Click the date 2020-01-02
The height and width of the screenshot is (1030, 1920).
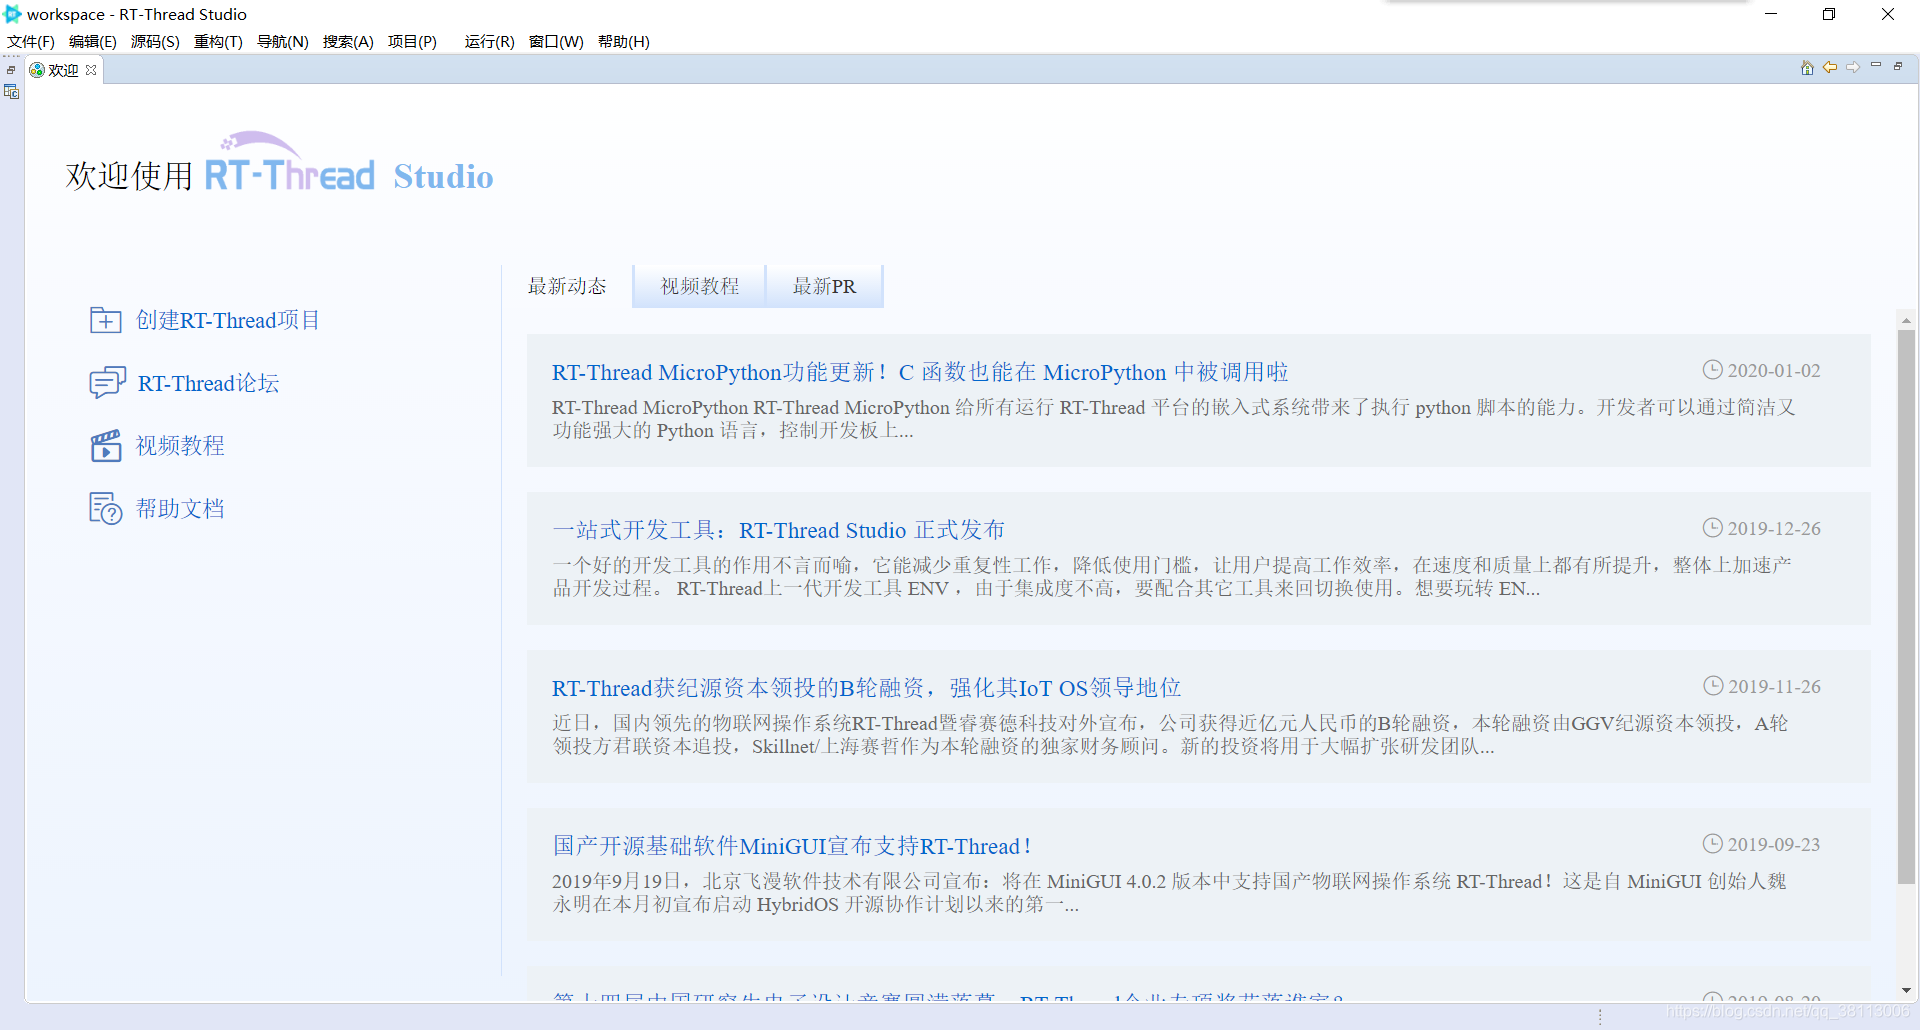pyautogui.click(x=1773, y=371)
